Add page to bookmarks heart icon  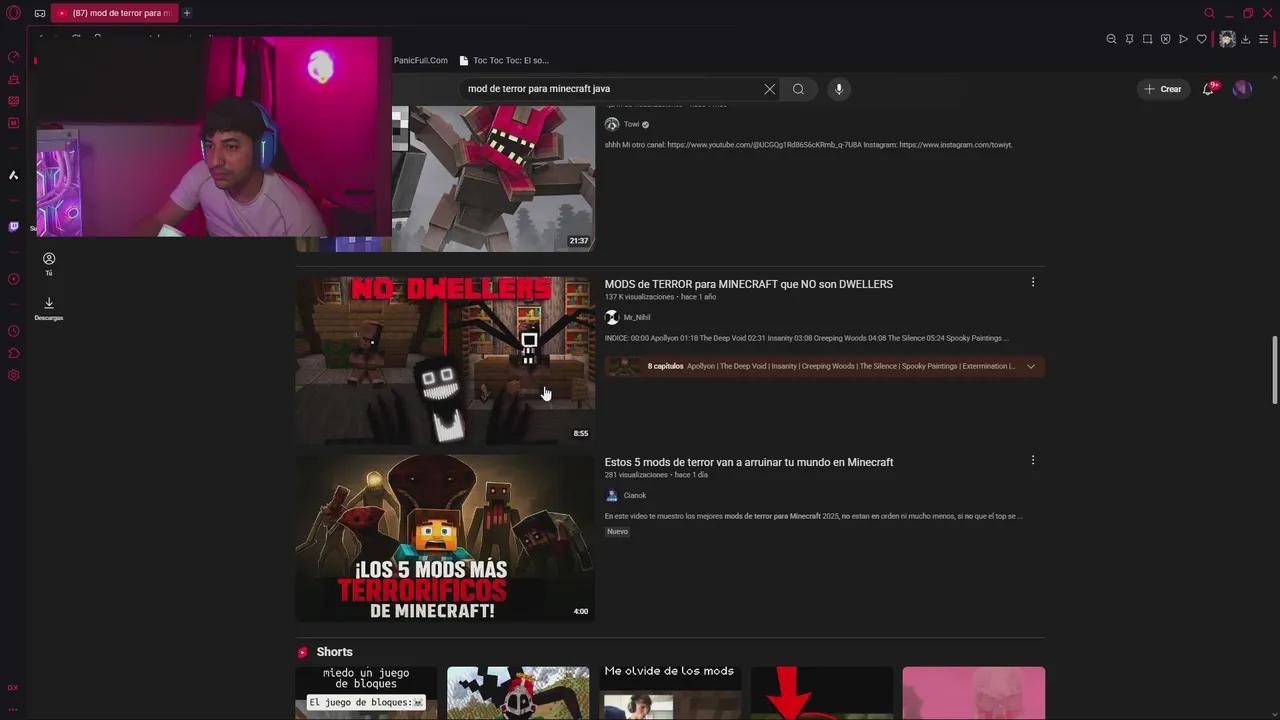(x=1201, y=39)
